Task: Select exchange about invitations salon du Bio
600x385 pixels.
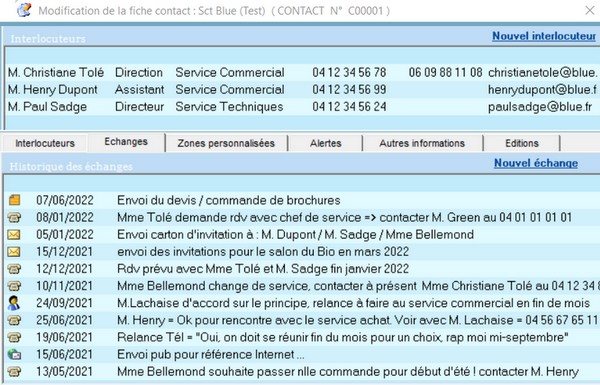Action: point(263,251)
